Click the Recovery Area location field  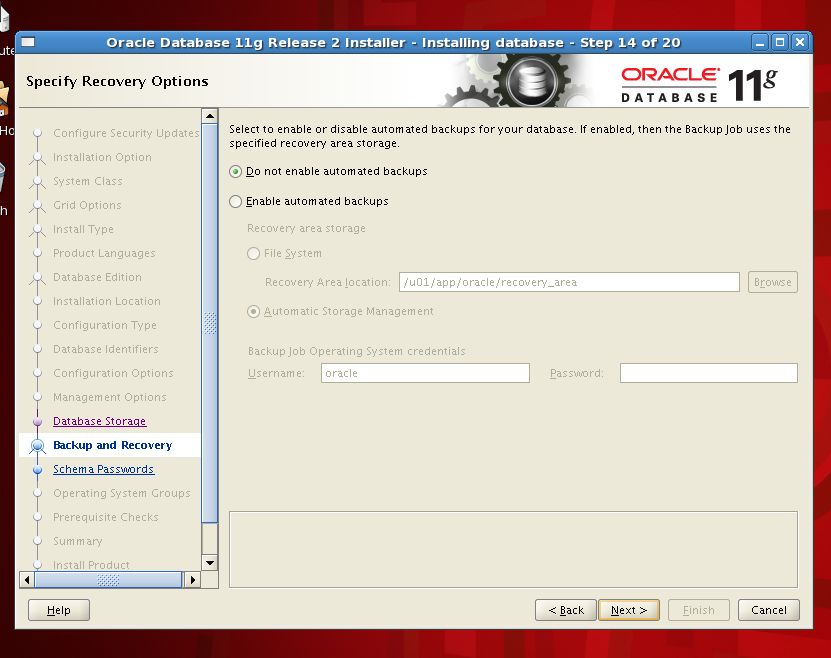pyautogui.click(x=568, y=282)
